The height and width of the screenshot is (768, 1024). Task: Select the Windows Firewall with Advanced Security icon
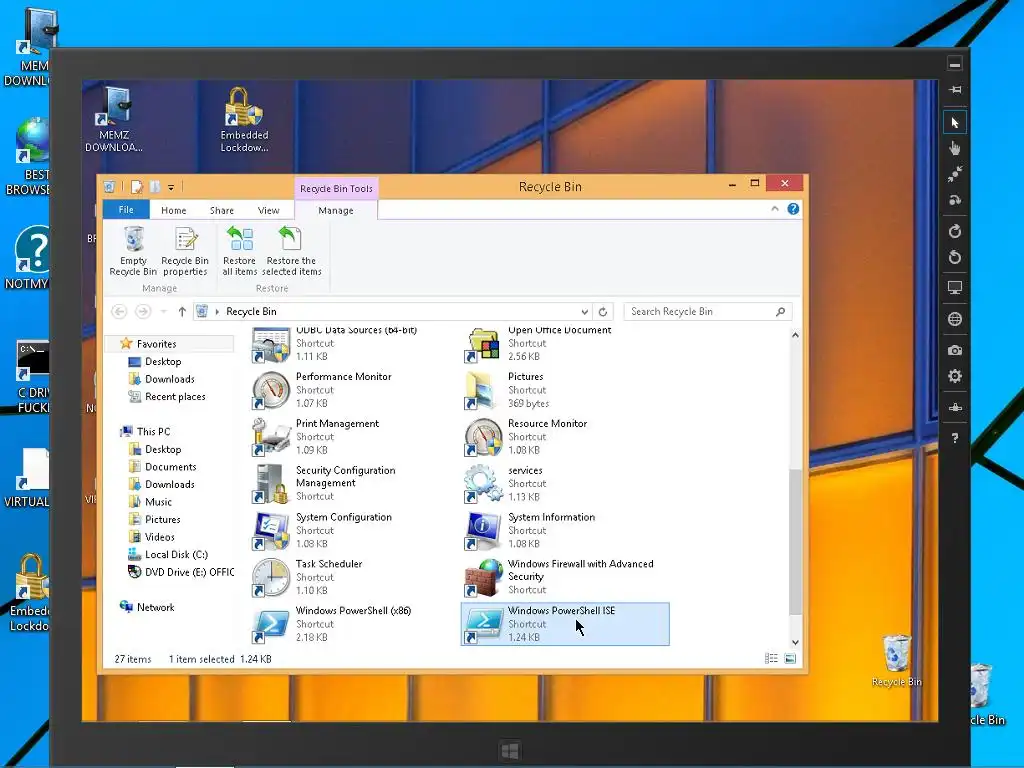click(x=483, y=578)
